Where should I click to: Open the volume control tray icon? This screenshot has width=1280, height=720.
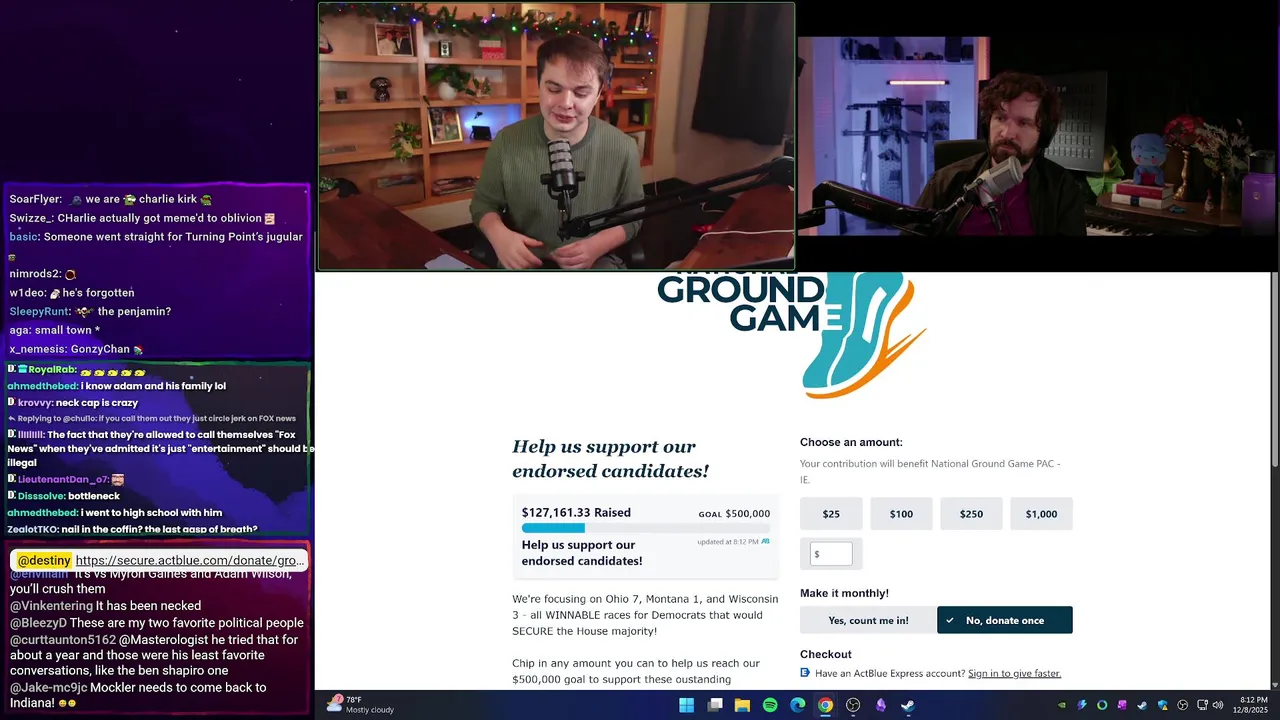1218,705
